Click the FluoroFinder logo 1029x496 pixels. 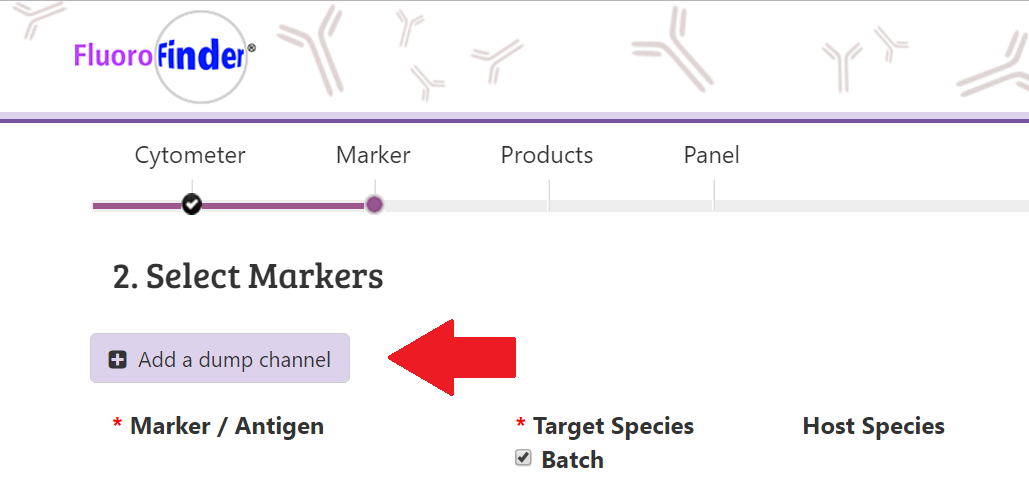[165, 55]
